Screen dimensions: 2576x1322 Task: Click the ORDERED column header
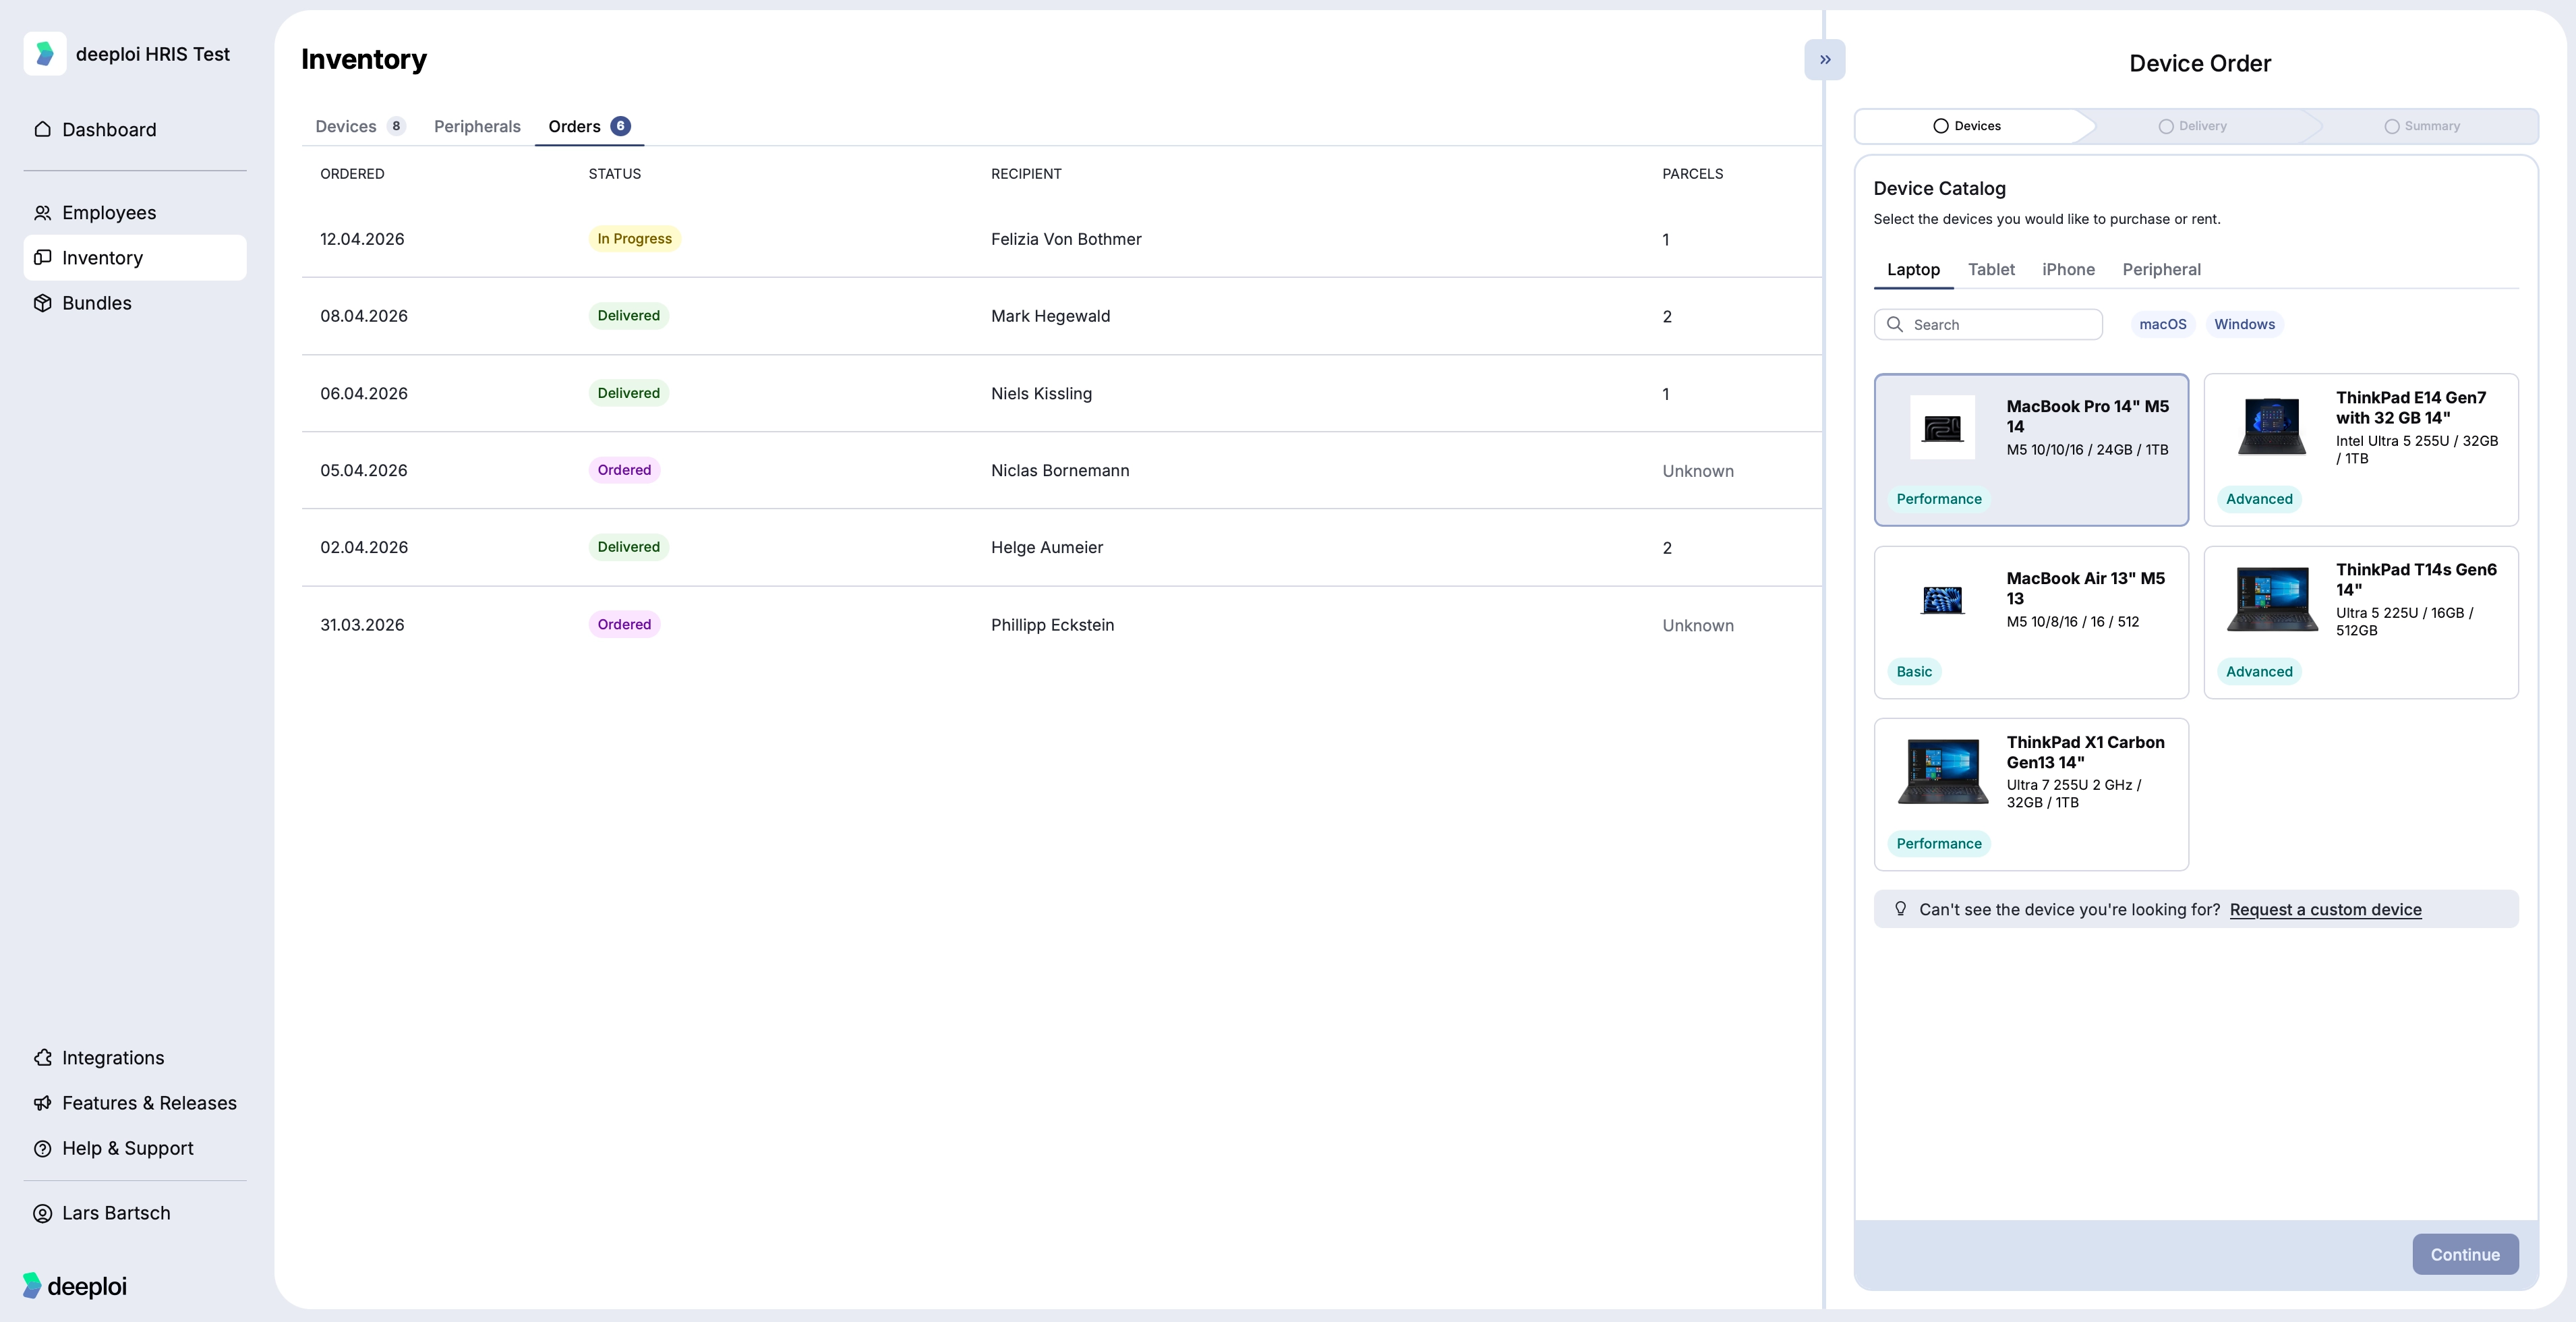coord(352,174)
